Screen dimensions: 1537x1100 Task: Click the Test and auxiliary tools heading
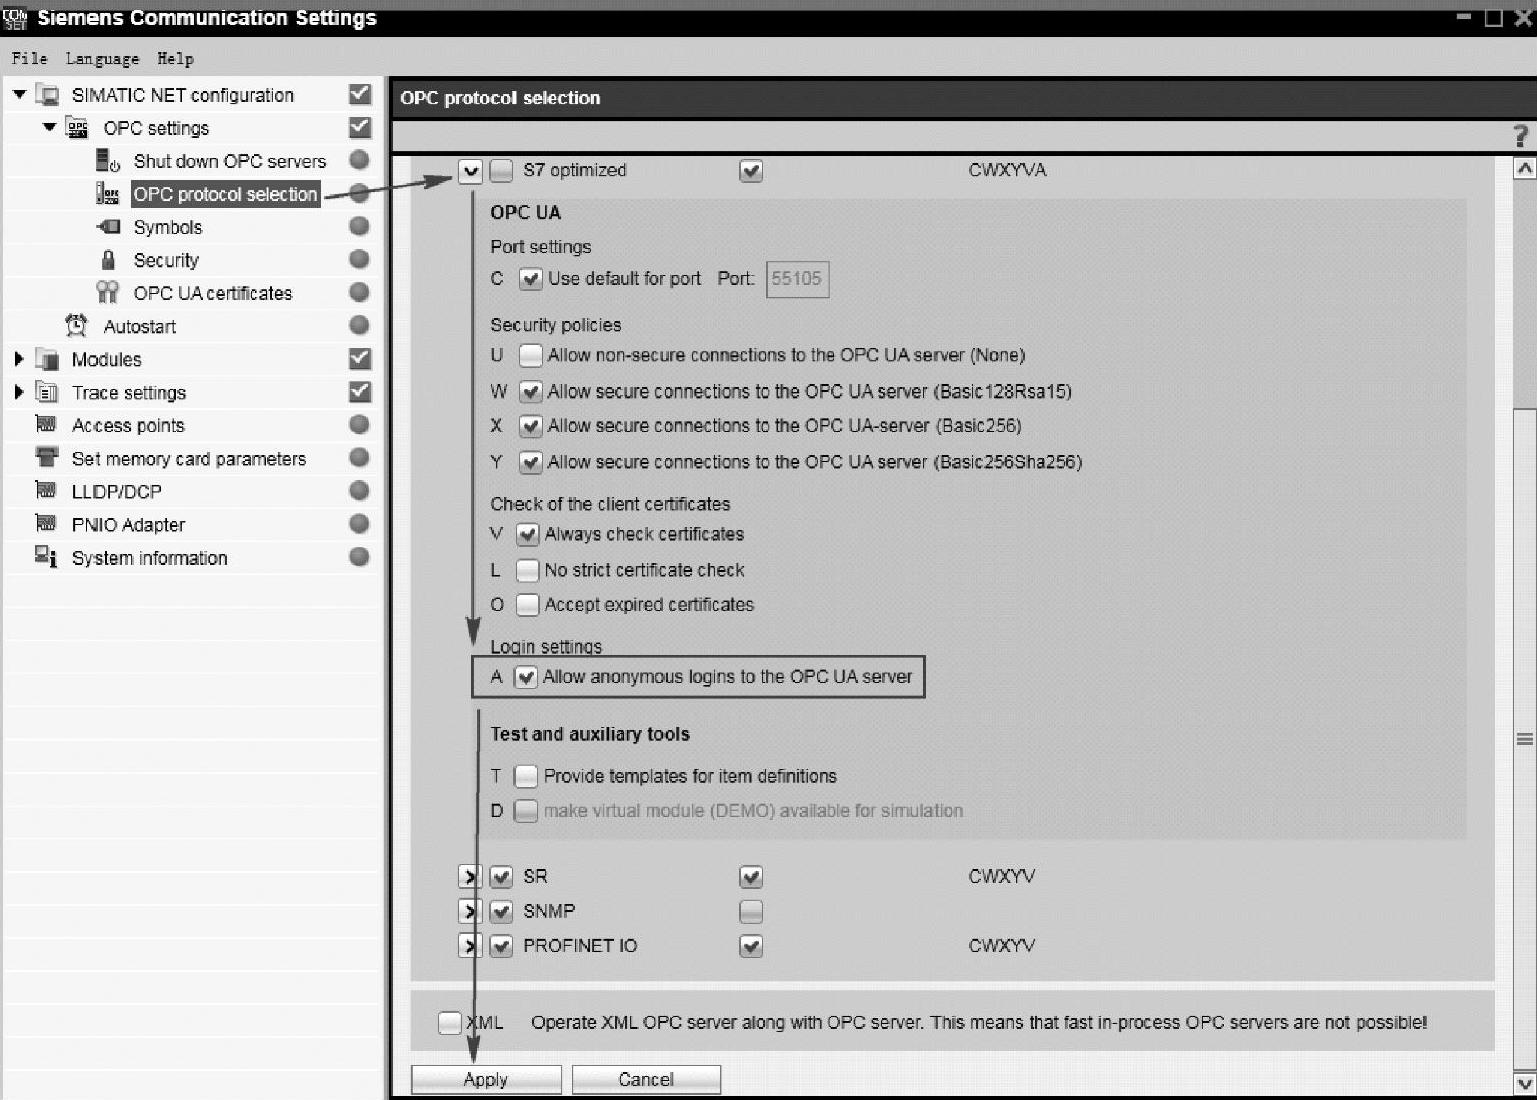[590, 734]
